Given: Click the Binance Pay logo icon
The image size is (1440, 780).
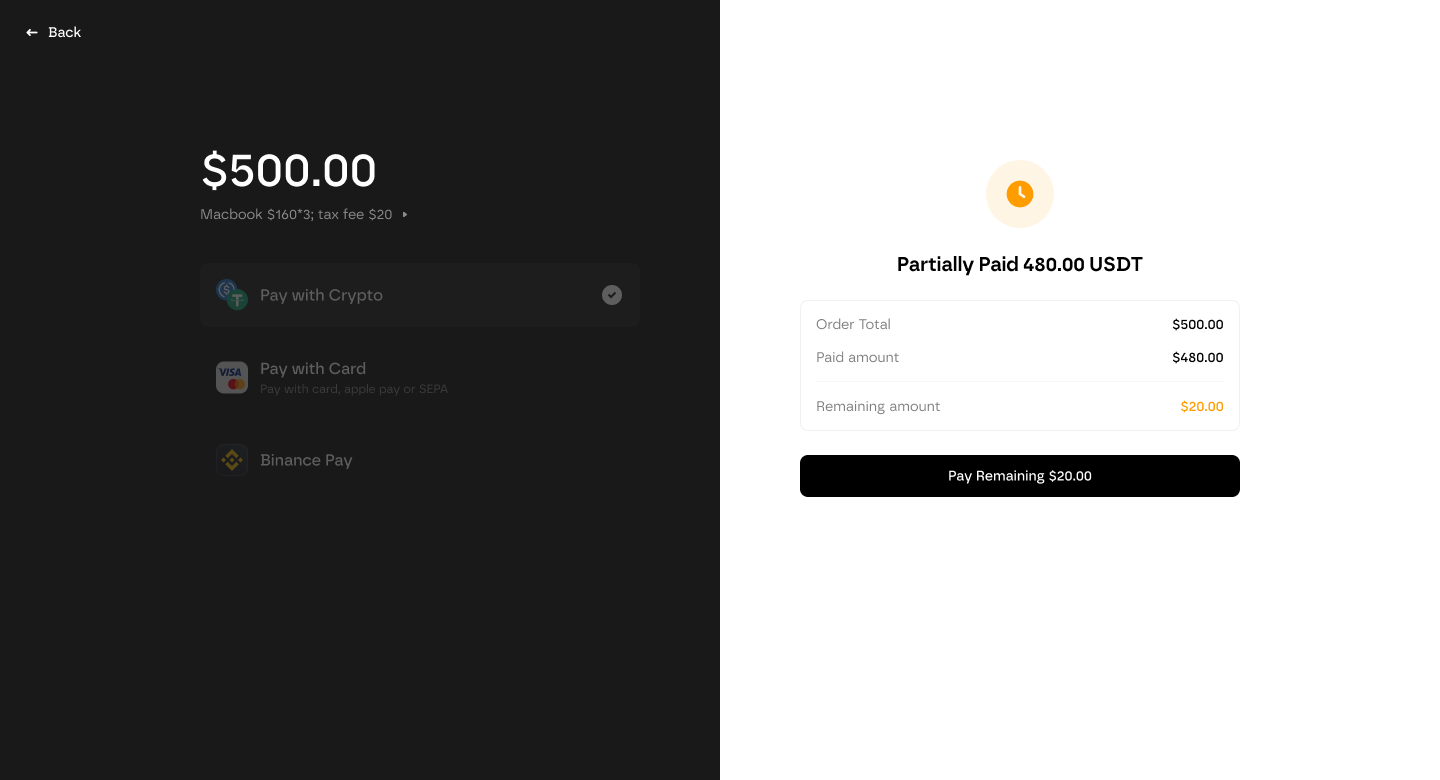Looking at the screenshot, I should point(232,460).
